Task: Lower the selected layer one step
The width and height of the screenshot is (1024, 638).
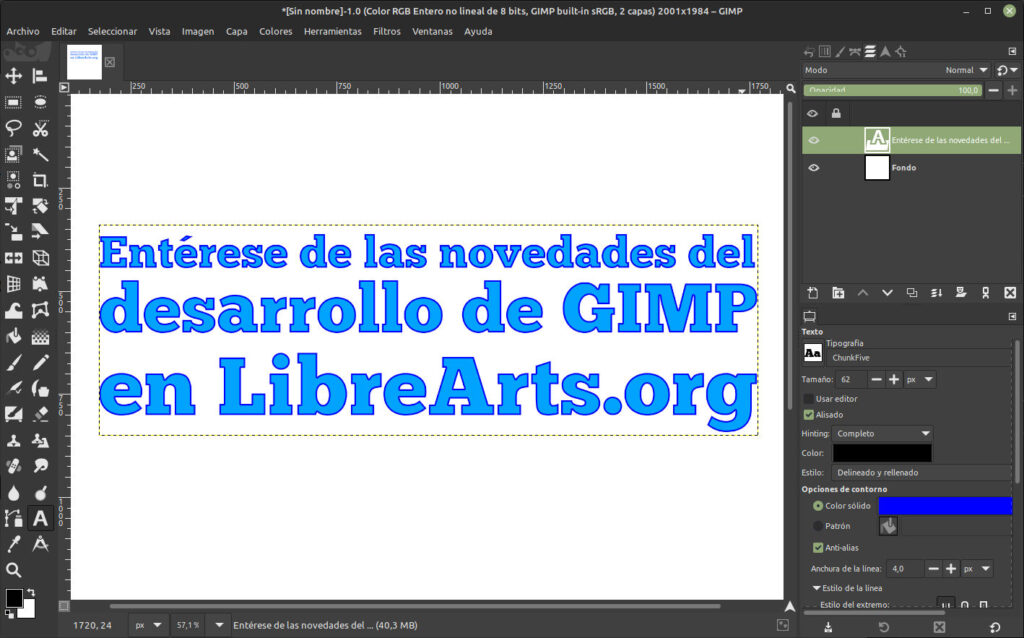Action: 887,293
